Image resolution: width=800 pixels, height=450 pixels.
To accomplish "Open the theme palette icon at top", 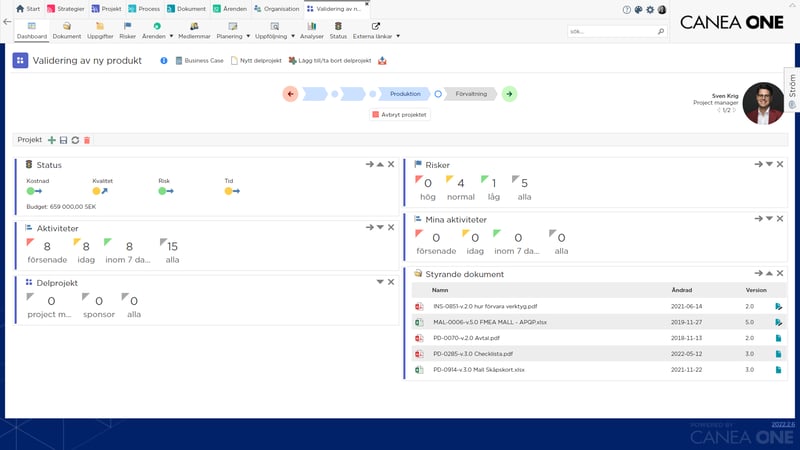I will [x=638, y=9].
